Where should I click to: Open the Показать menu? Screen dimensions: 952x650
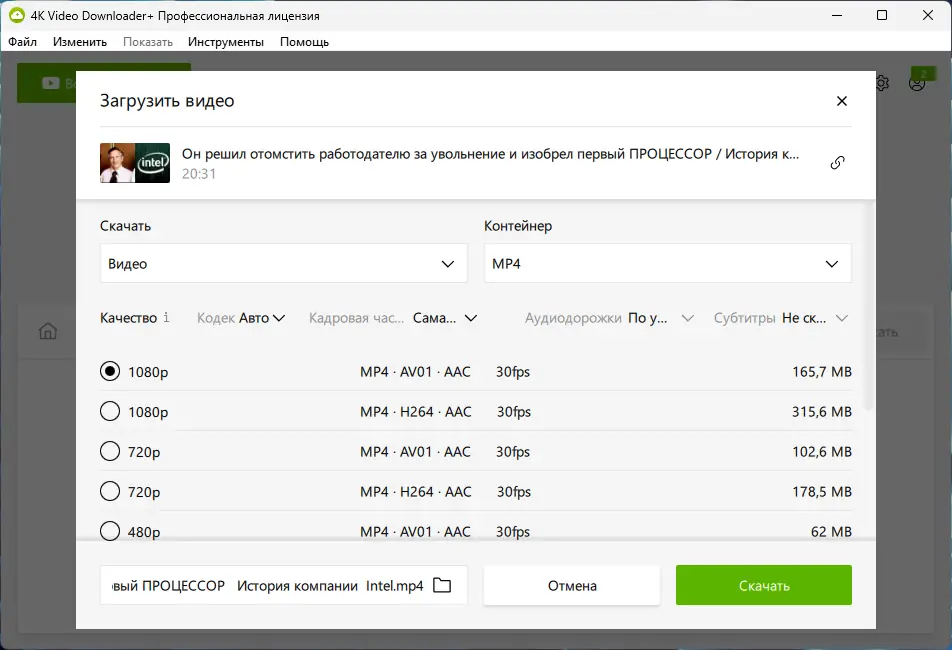(148, 42)
